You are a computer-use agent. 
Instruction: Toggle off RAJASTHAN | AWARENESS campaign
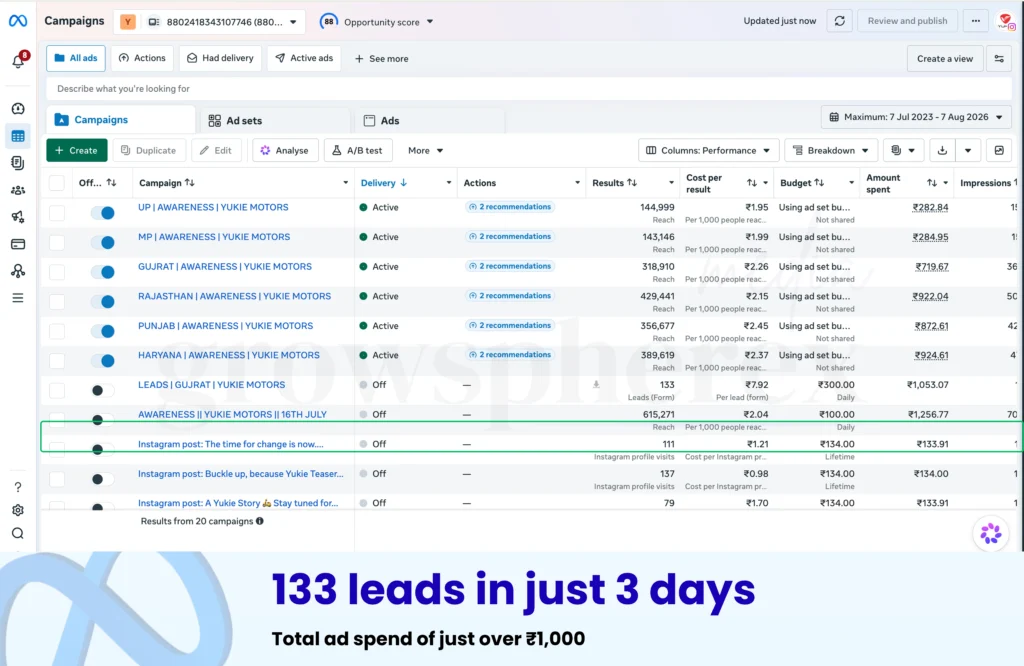[x=103, y=302]
